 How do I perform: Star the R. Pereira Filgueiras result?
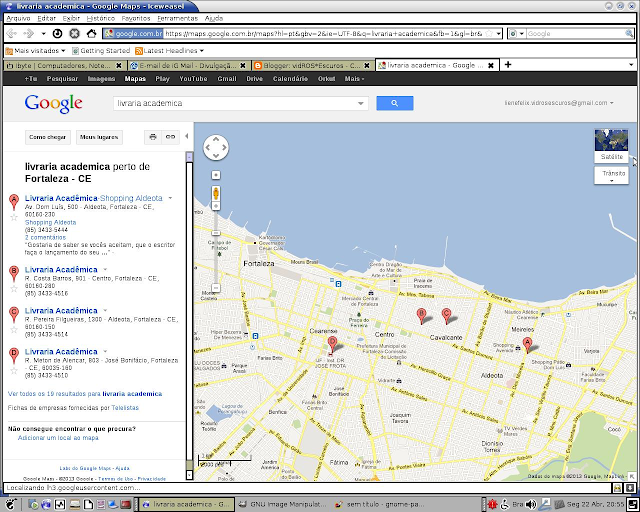click(14, 329)
